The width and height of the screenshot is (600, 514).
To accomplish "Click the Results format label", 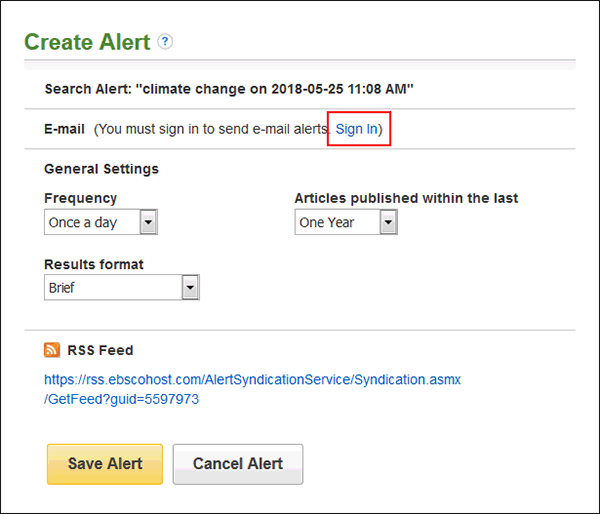I will (94, 264).
